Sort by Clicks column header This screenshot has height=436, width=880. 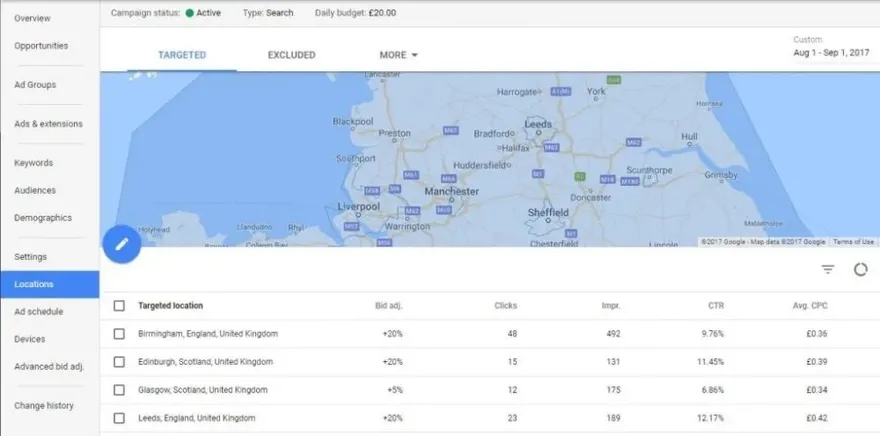pyautogui.click(x=506, y=306)
